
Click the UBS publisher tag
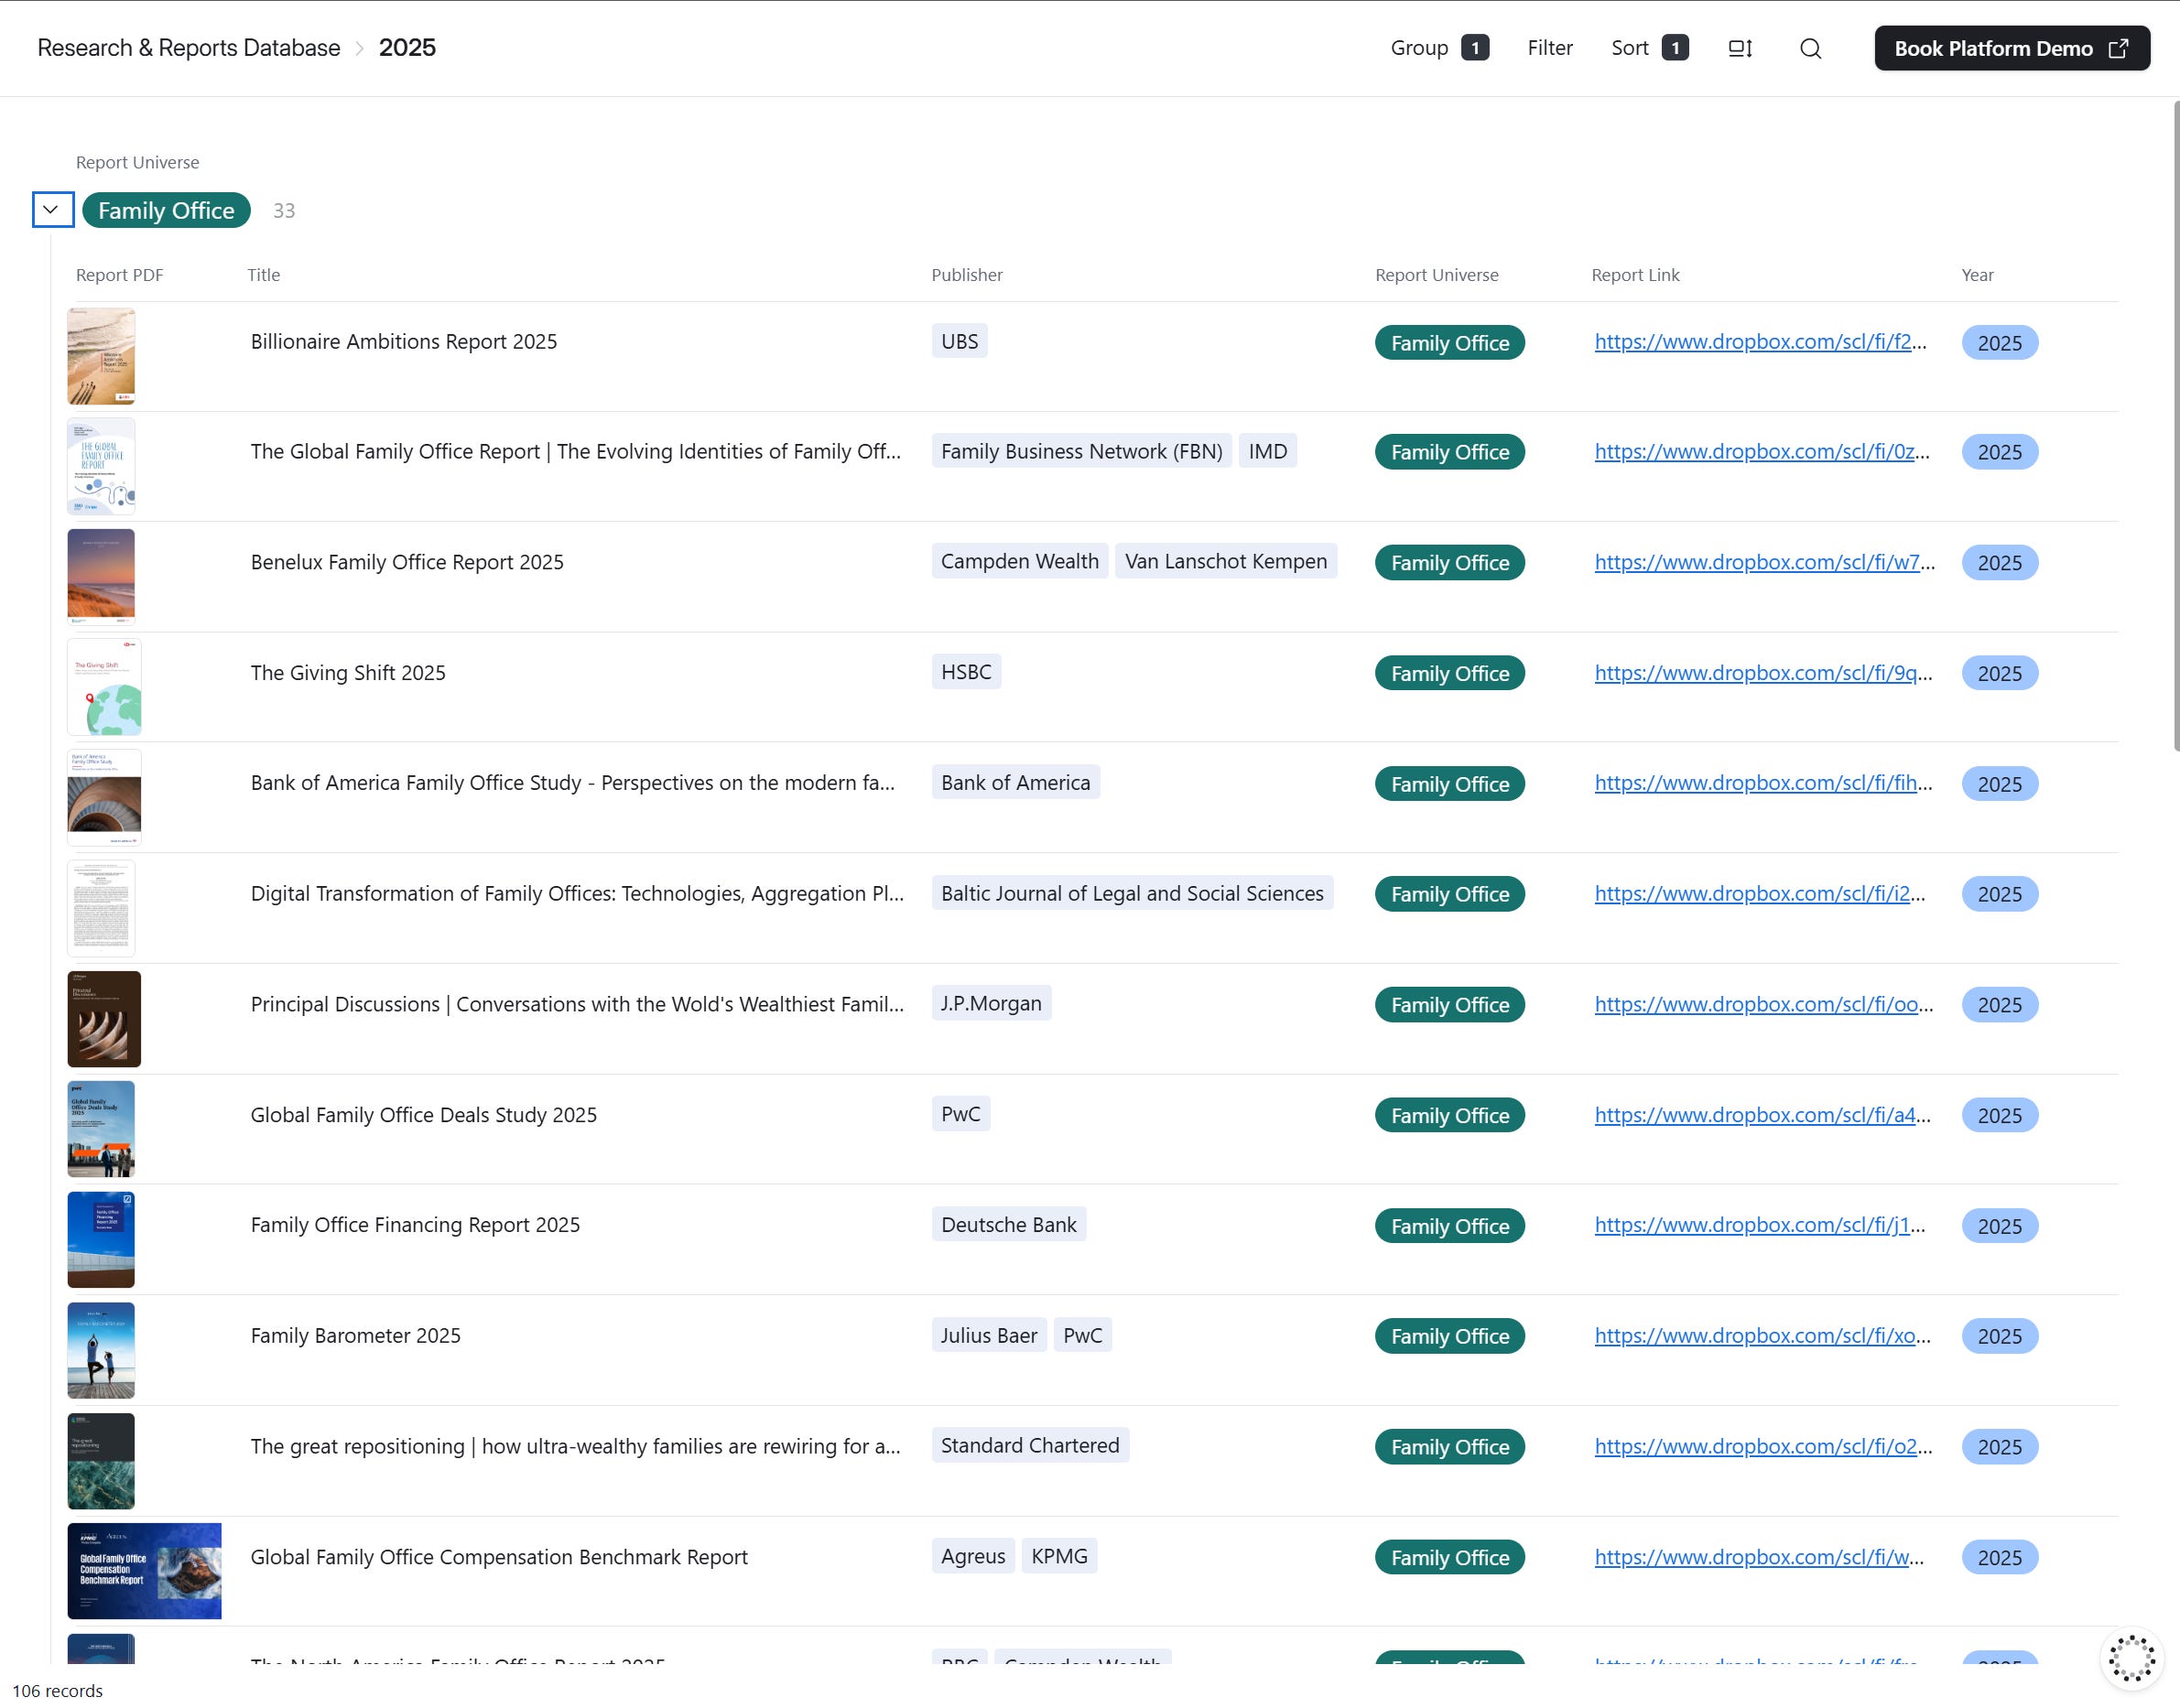coord(959,341)
